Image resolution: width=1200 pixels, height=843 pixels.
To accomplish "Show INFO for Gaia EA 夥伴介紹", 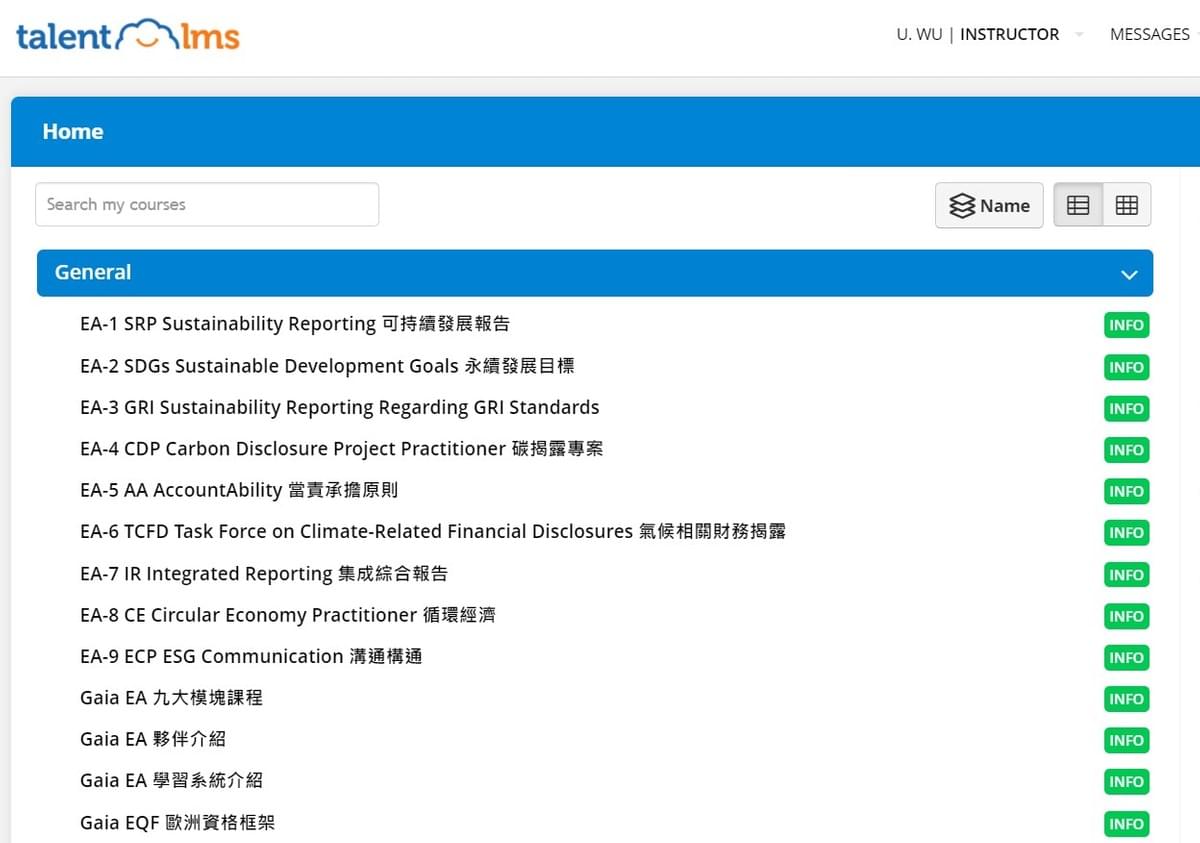I will (1126, 740).
